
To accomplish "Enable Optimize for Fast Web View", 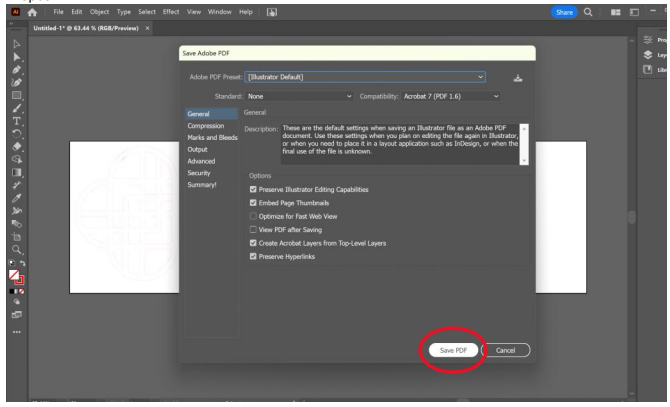I will pos(252,216).
